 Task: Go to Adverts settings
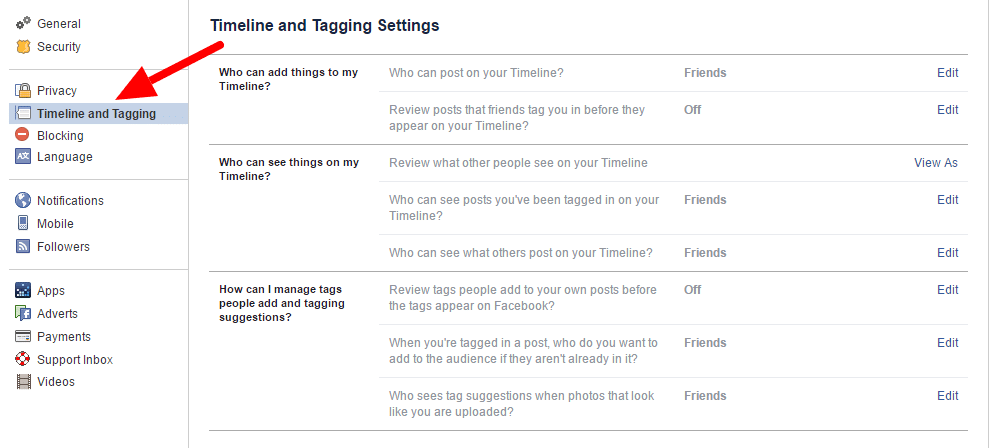pyautogui.click(x=57, y=314)
